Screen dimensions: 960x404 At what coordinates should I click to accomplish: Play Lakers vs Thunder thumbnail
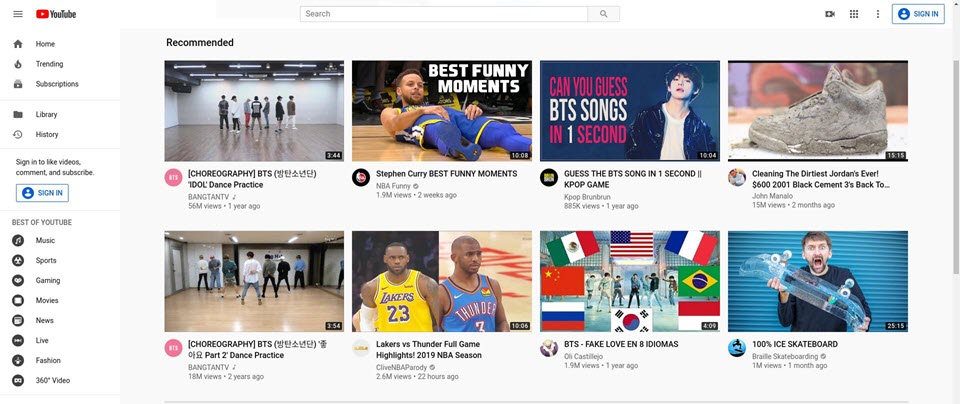(442, 282)
